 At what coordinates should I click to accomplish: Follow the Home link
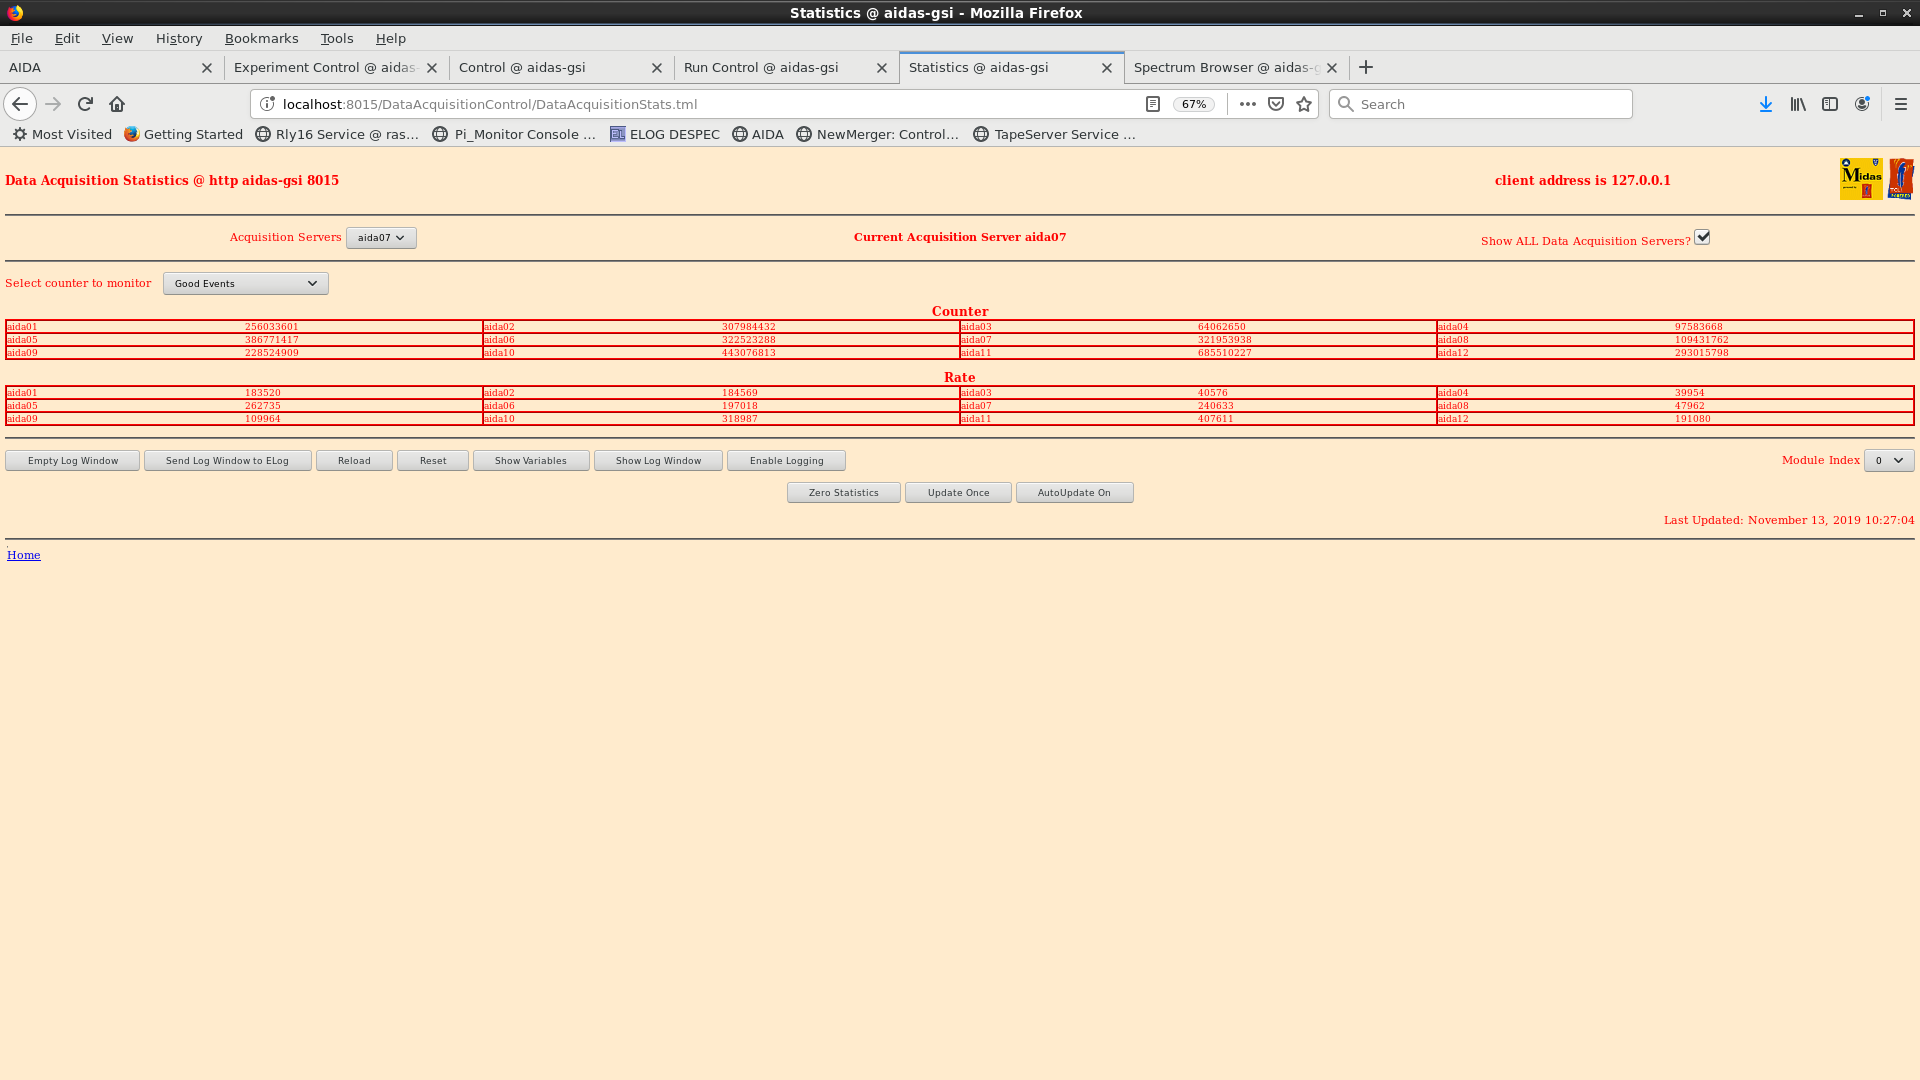click(24, 555)
